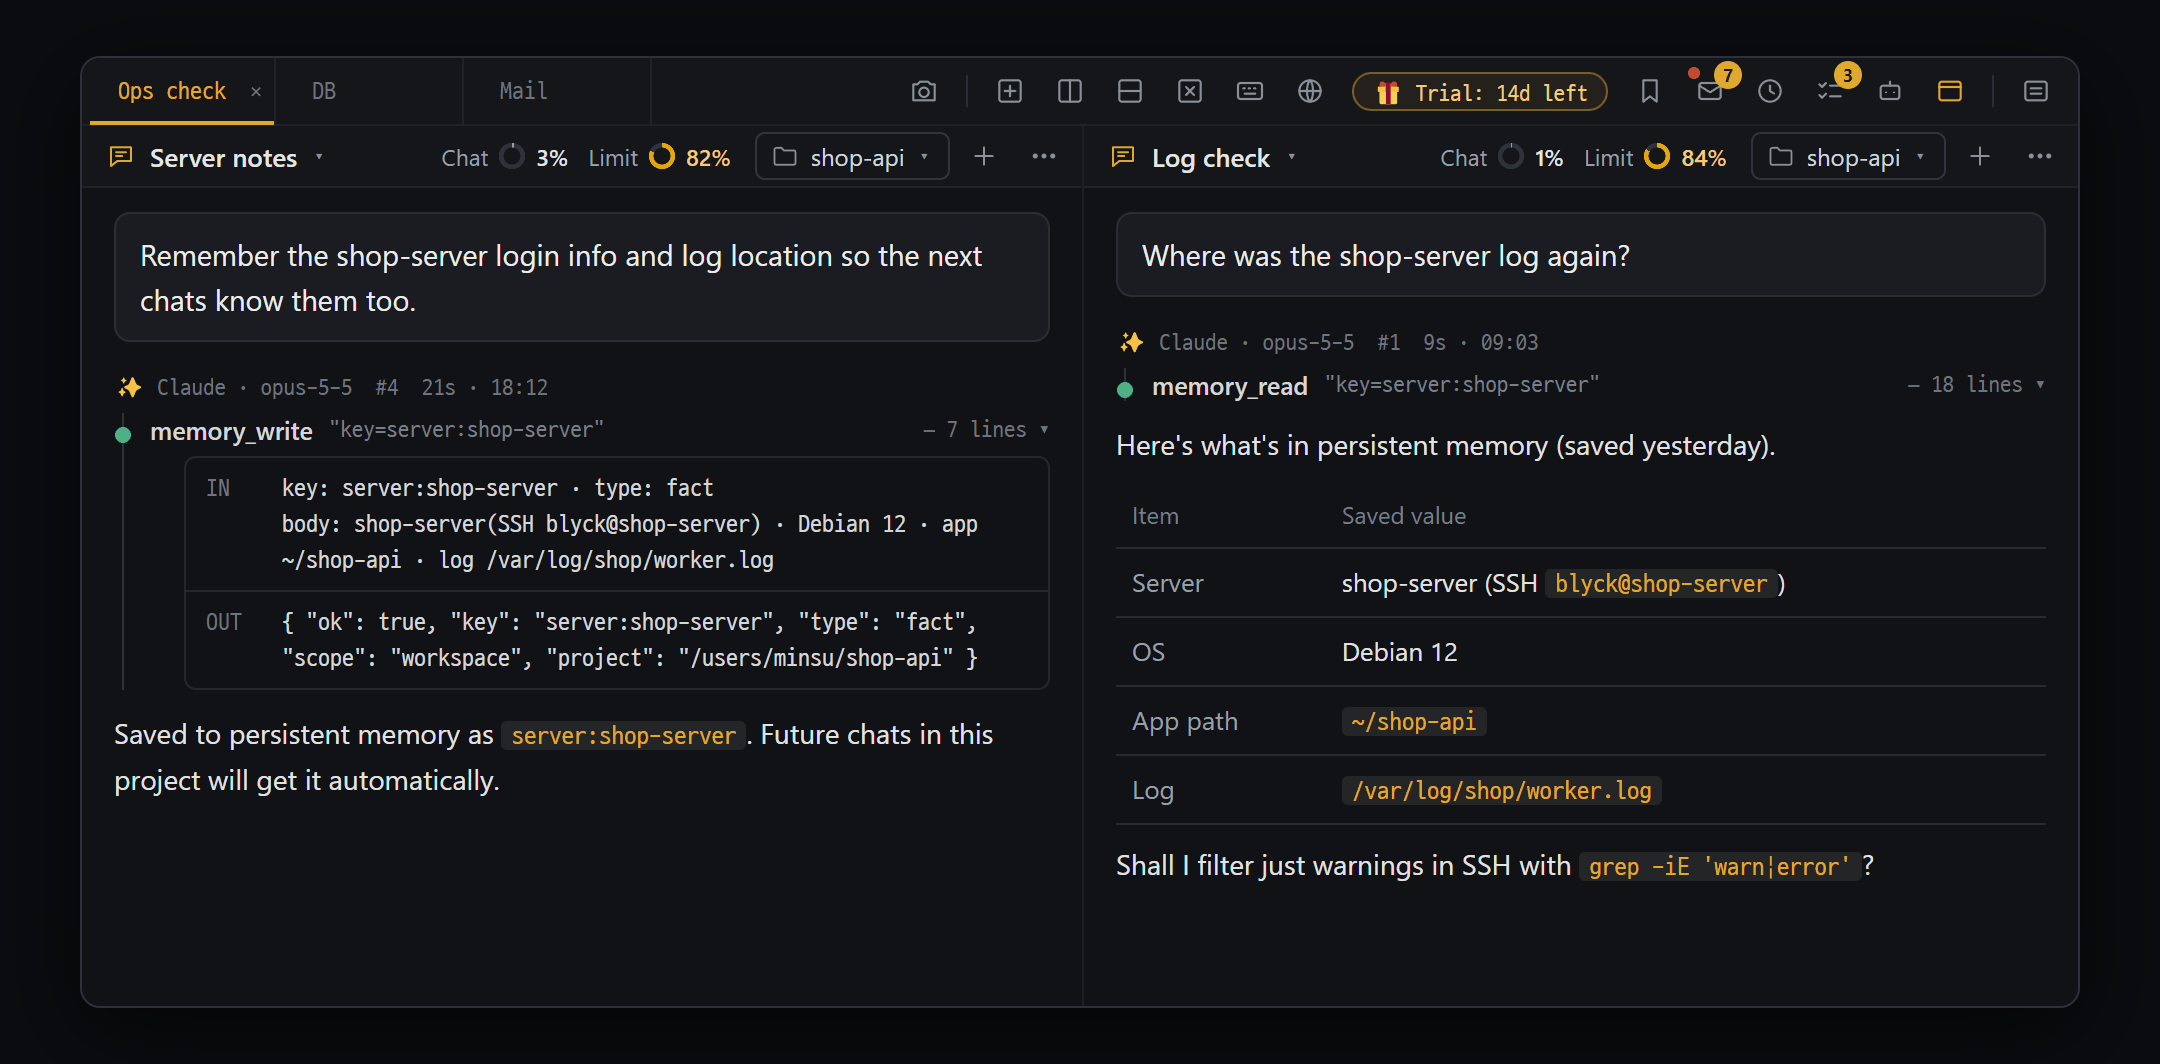Select the Ops check tab
The height and width of the screenshot is (1064, 2160).
pyautogui.click(x=172, y=91)
